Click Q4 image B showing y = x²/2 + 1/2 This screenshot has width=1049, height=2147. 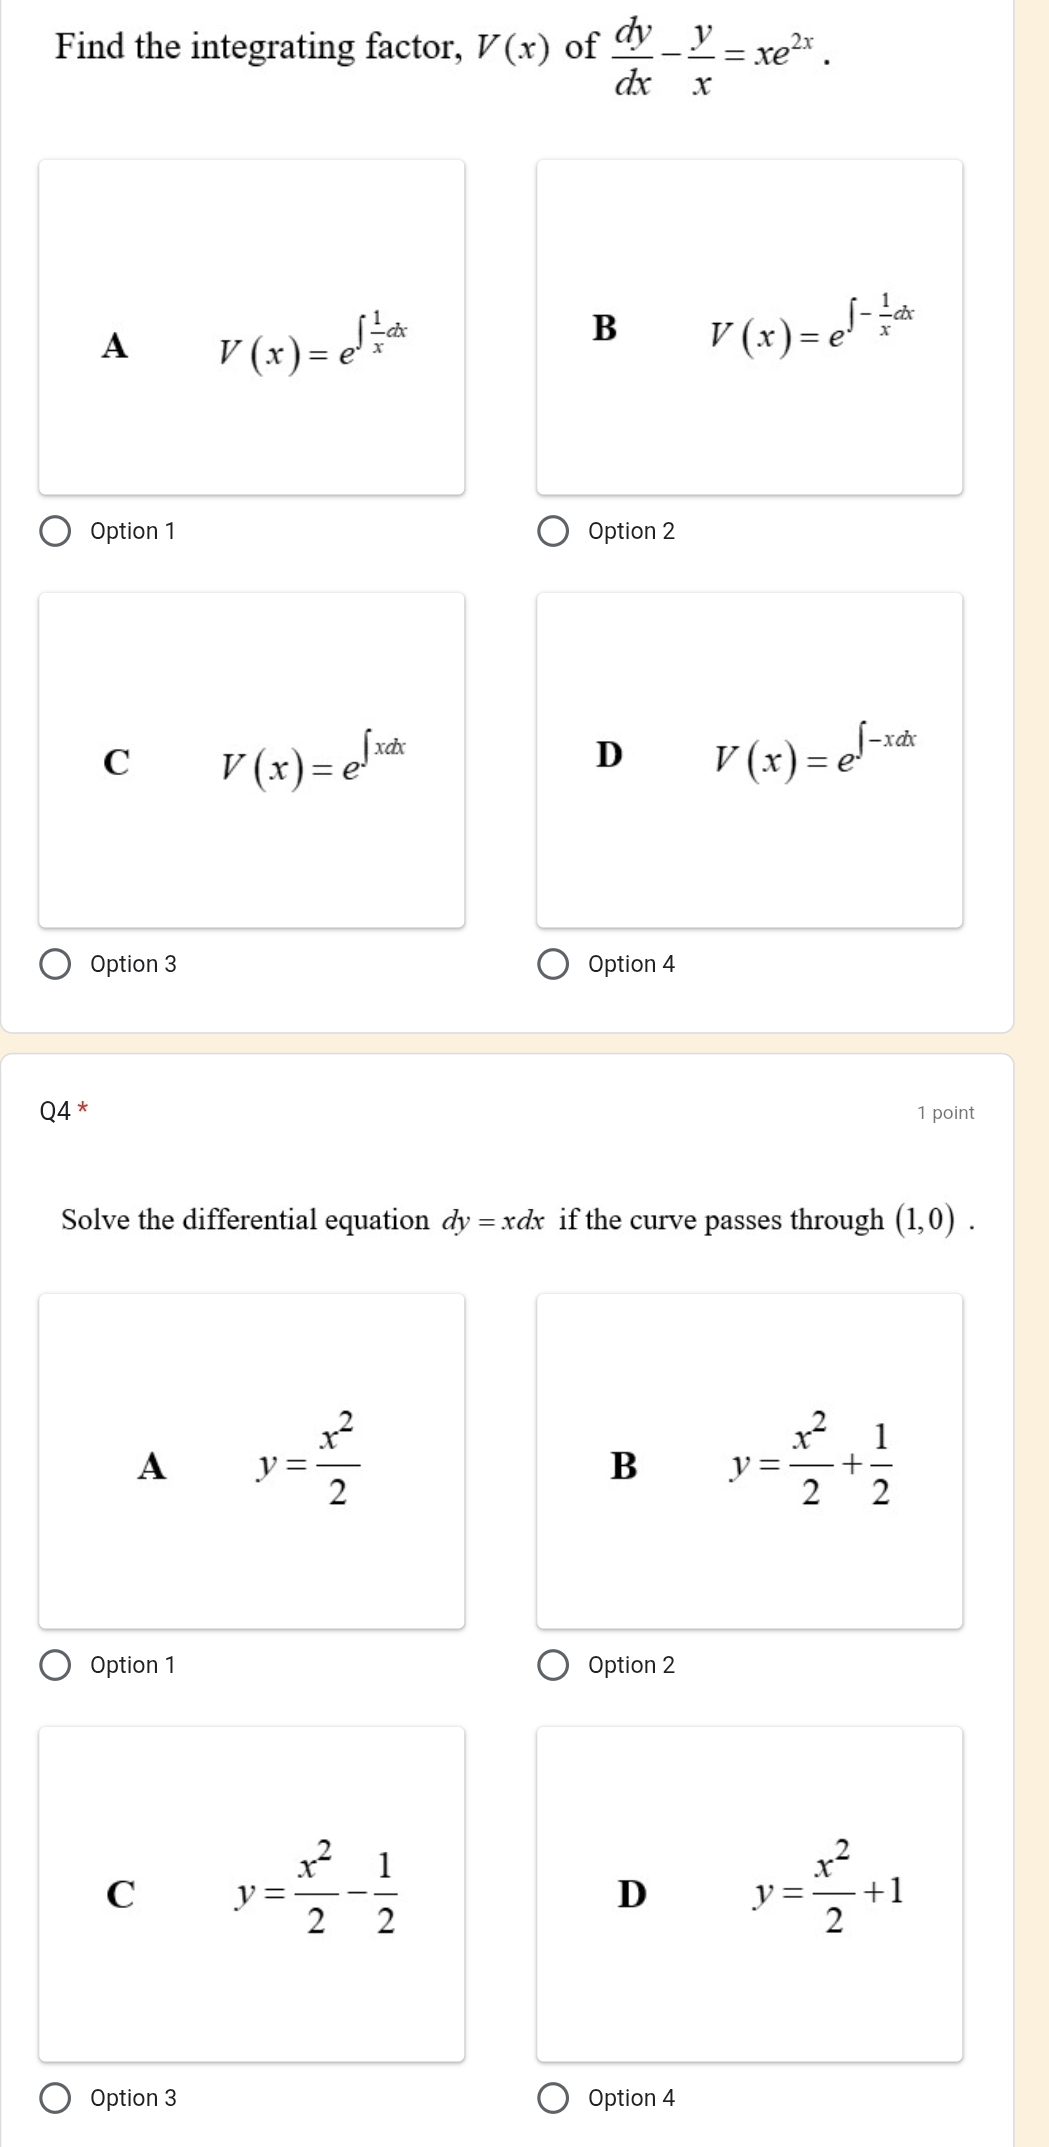tap(750, 1461)
